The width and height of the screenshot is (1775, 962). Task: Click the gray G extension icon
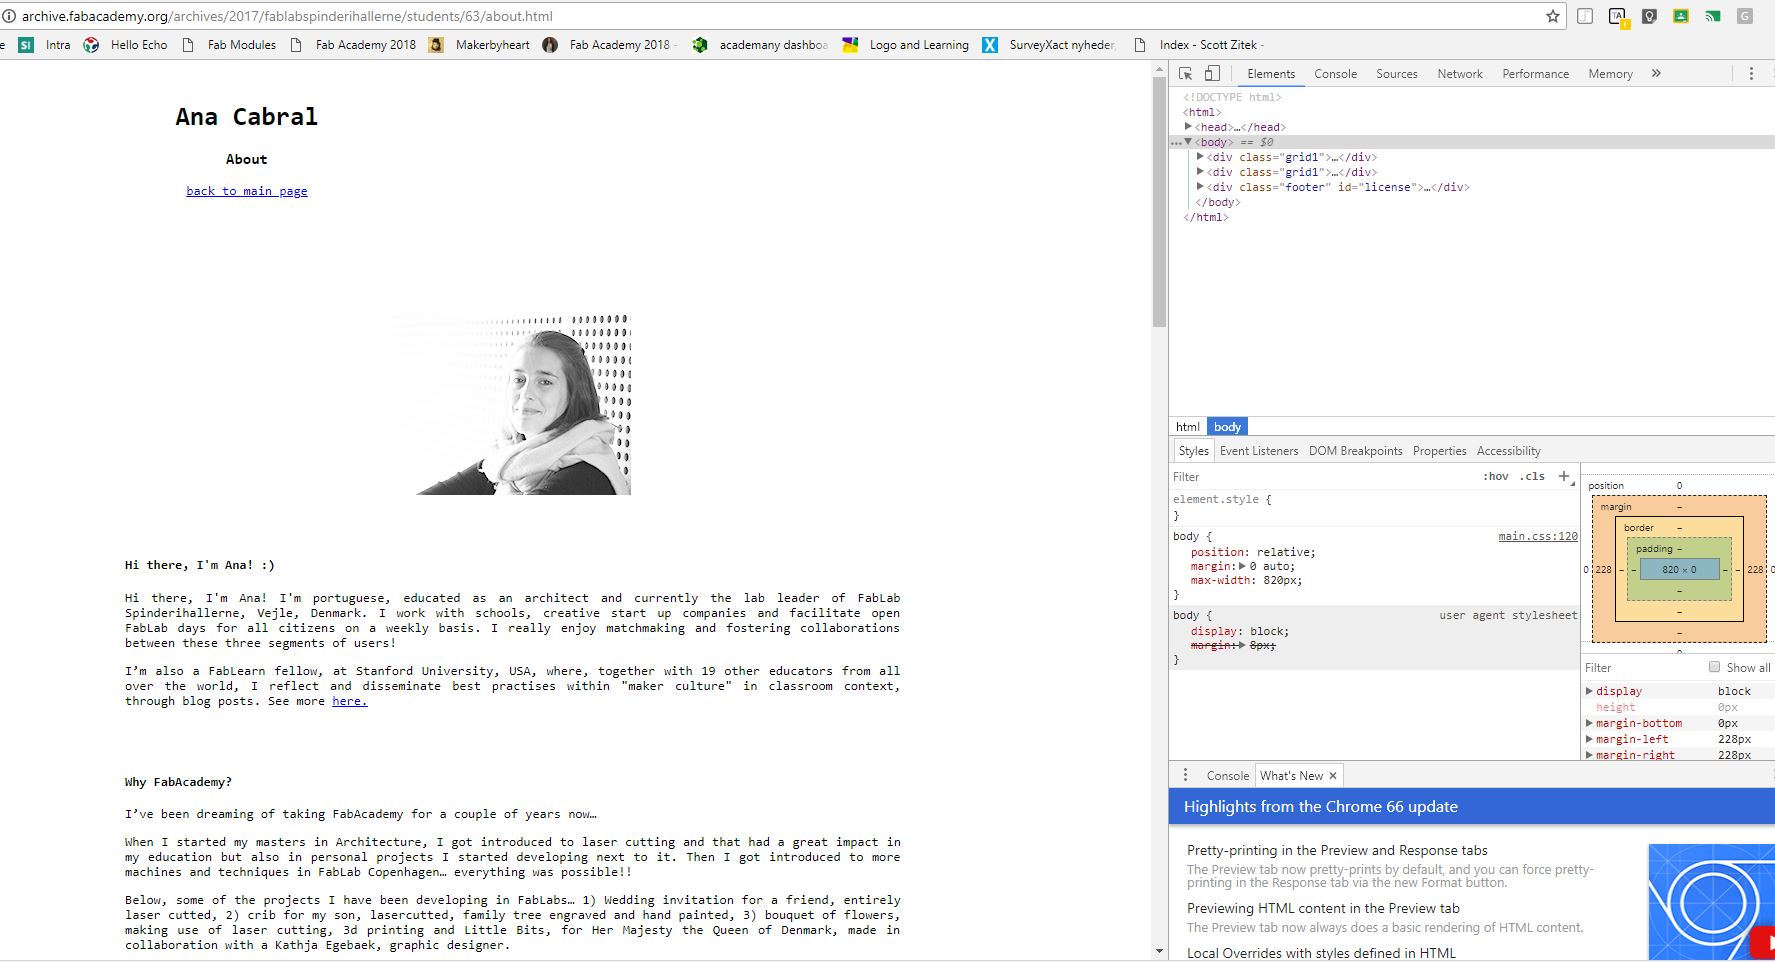(x=1745, y=16)
